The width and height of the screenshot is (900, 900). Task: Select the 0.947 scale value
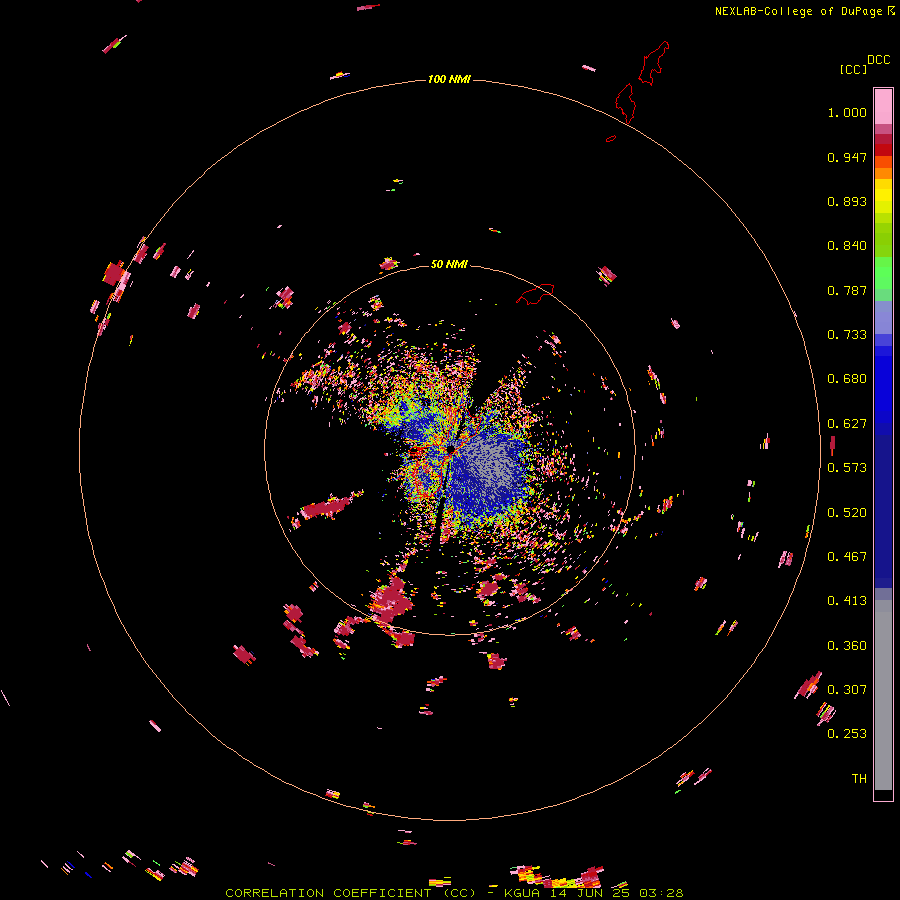(x=847, y=157)
